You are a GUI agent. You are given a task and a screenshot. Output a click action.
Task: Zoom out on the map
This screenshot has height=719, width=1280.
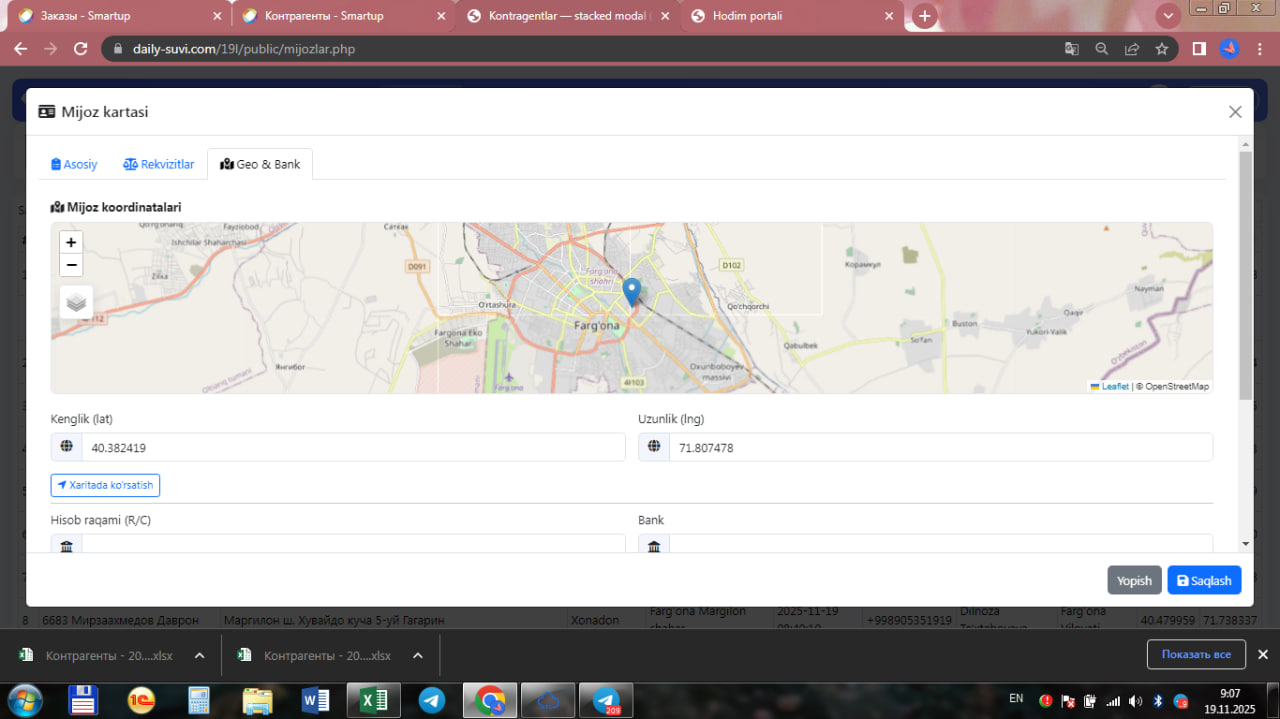[x=71, y=265]
